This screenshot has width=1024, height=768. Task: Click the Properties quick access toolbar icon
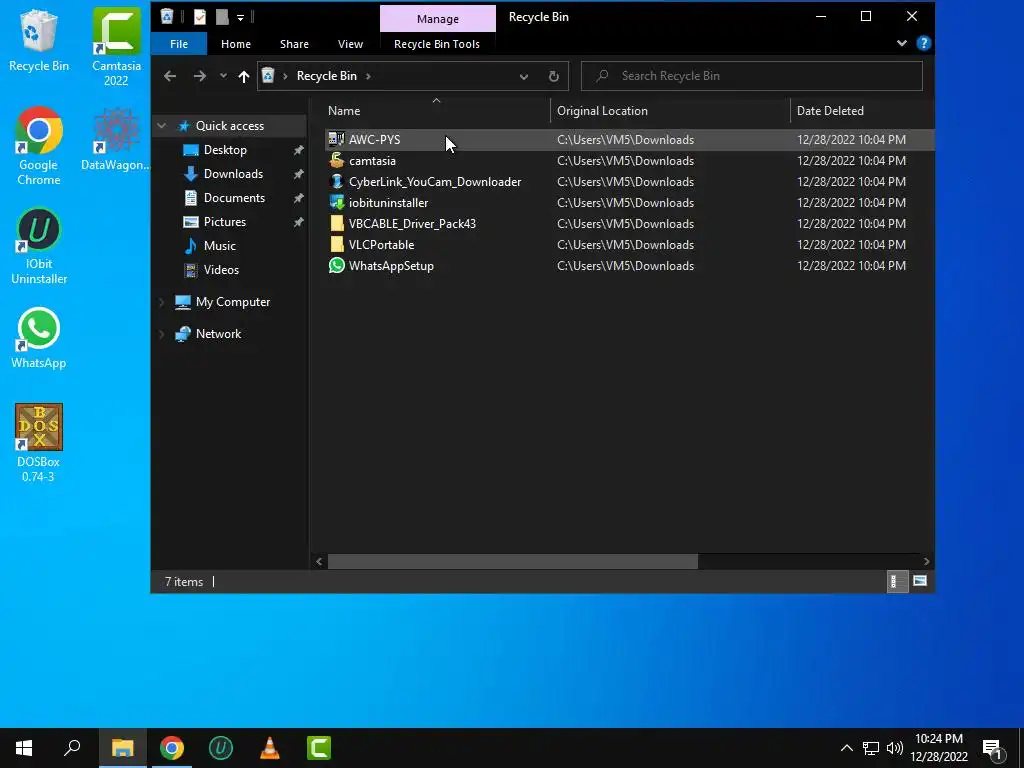[200, 17]
